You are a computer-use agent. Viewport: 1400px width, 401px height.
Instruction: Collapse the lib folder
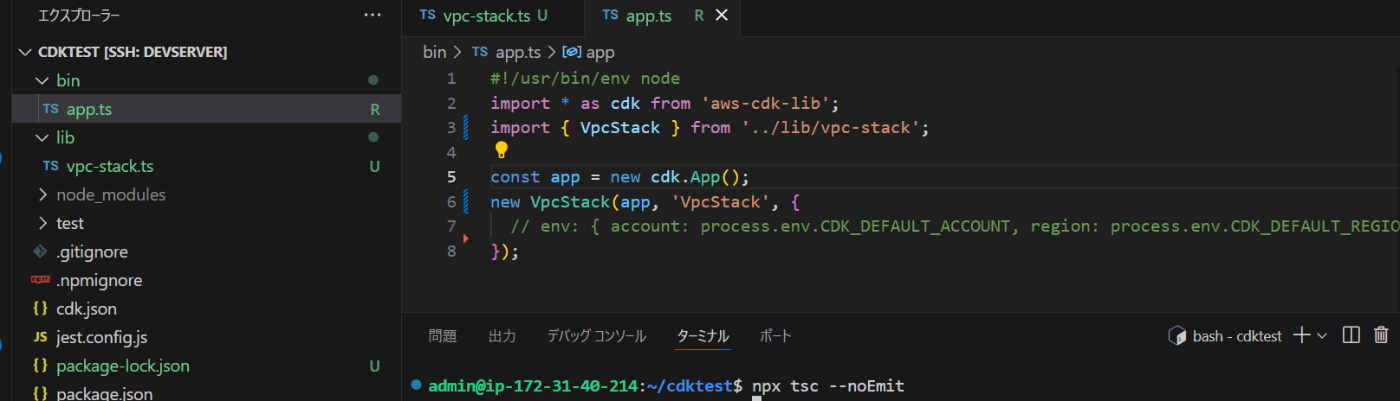[41, 138]
